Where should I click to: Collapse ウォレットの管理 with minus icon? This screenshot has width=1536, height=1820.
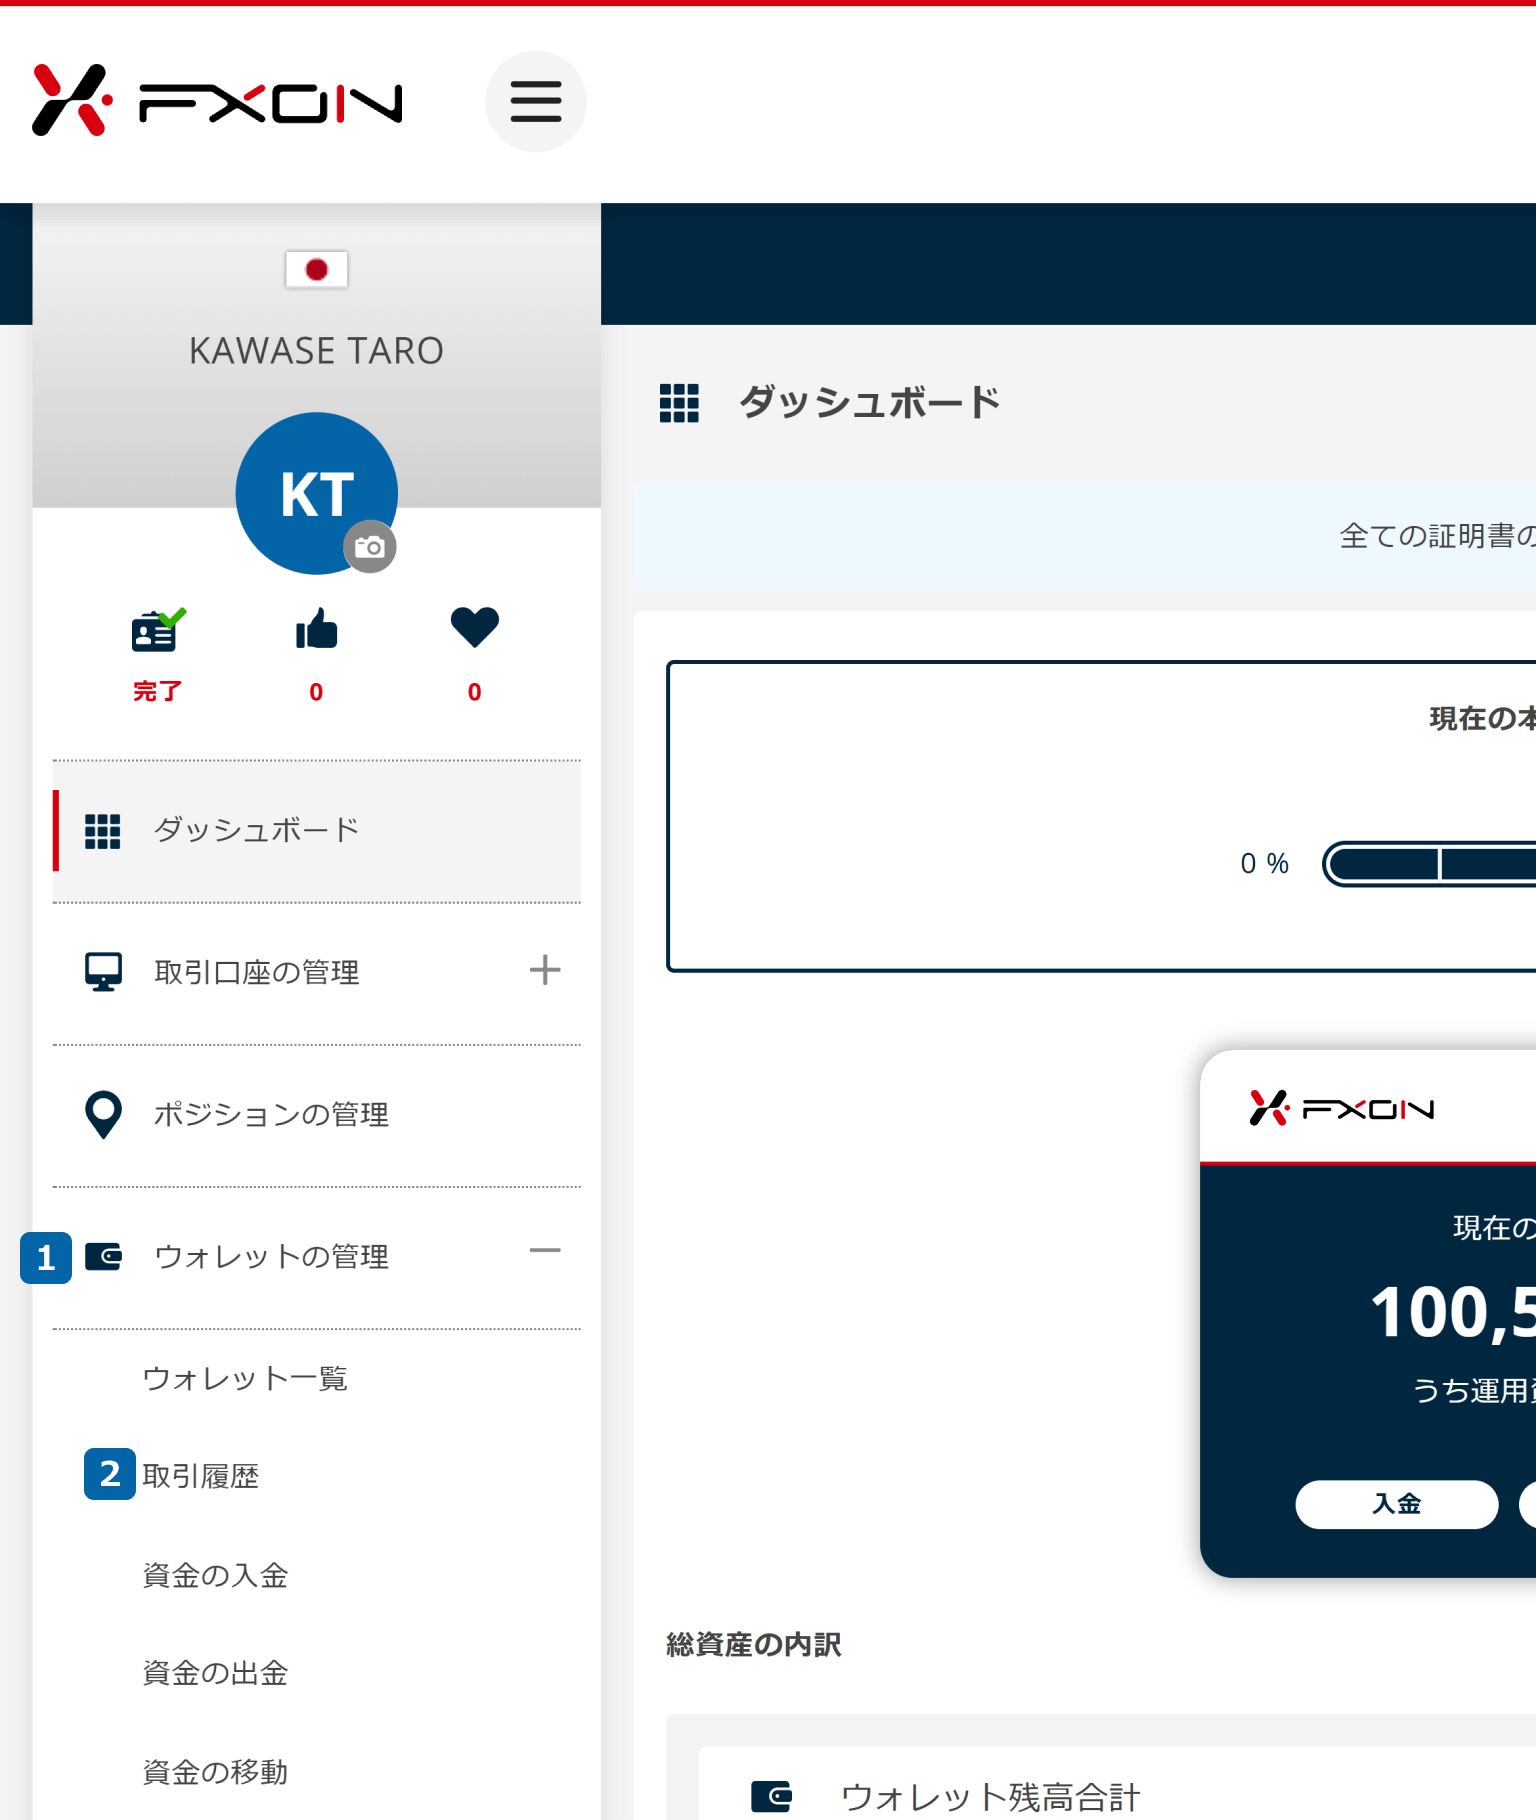pyautogui.click(x=545, y=1251)
